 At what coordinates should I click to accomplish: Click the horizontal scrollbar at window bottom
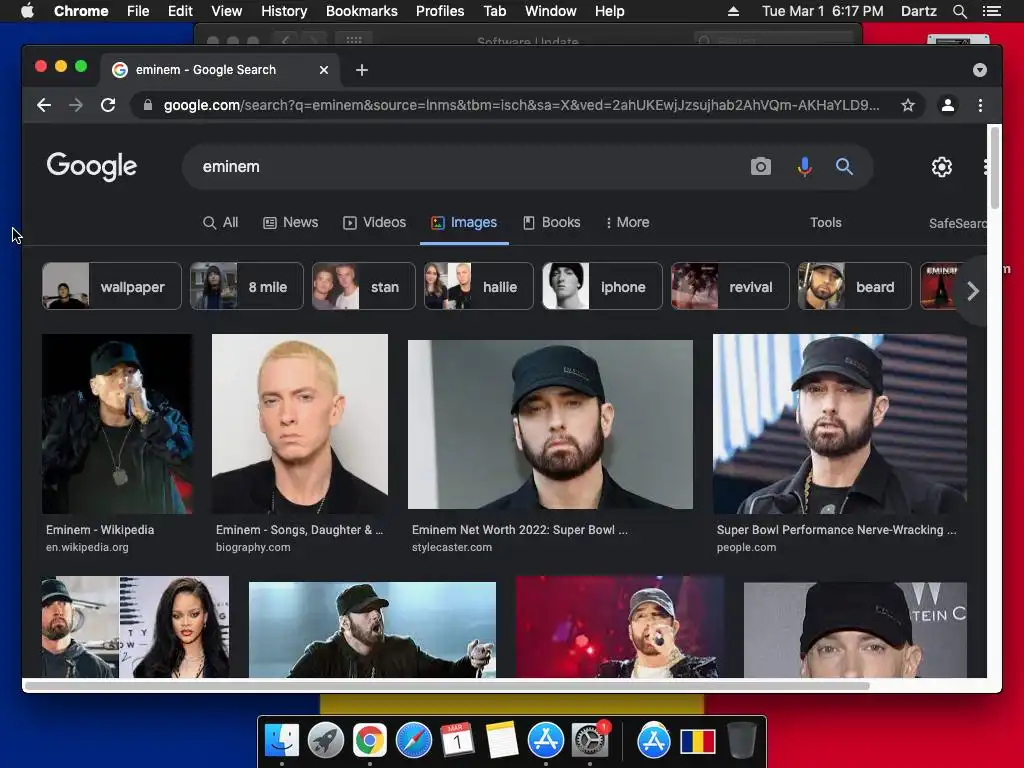pyautogui.click(x=447, y=686)
